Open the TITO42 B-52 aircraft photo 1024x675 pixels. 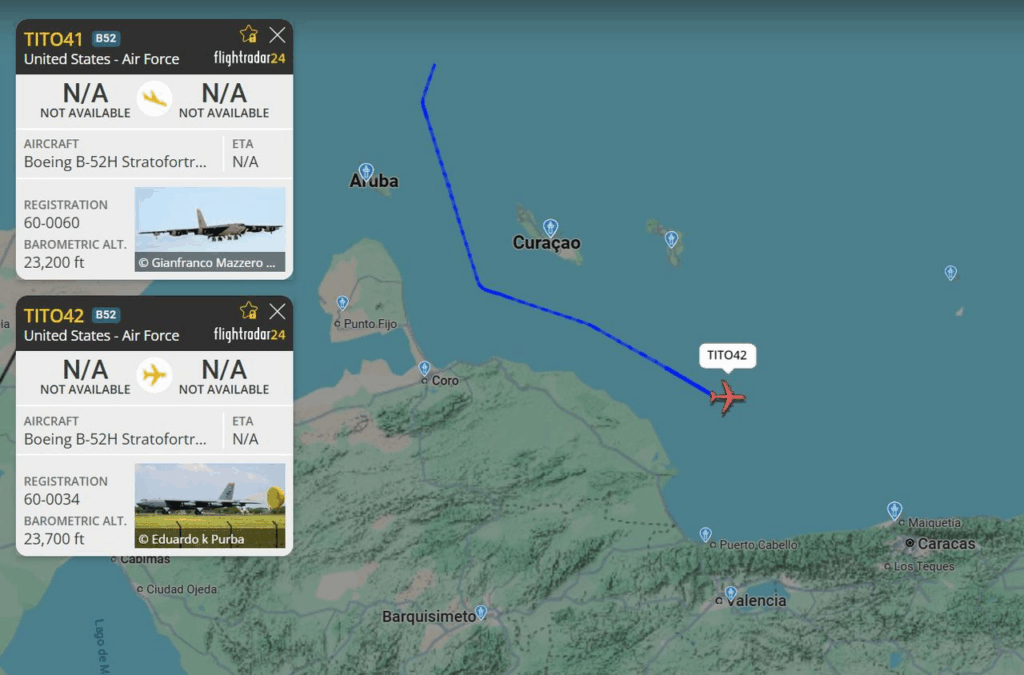pos(210,505)
